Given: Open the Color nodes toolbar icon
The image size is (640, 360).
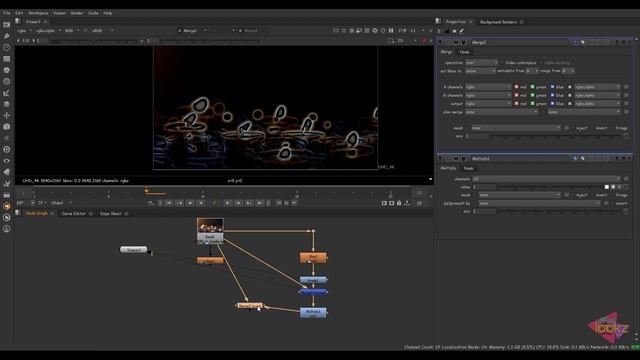Looking at the screenshot, I should point(7,70).
